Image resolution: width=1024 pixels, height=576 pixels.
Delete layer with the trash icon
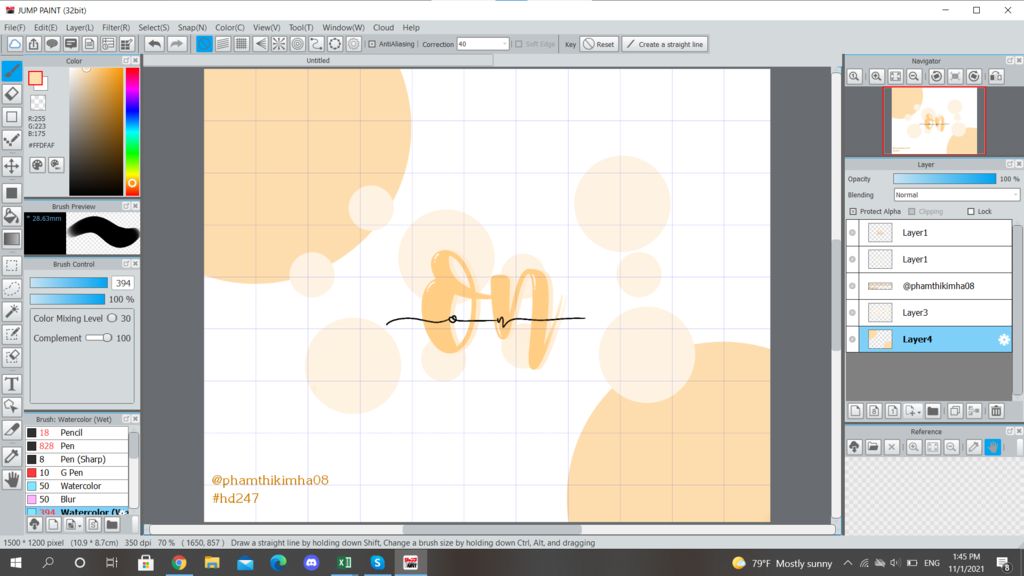996,411
